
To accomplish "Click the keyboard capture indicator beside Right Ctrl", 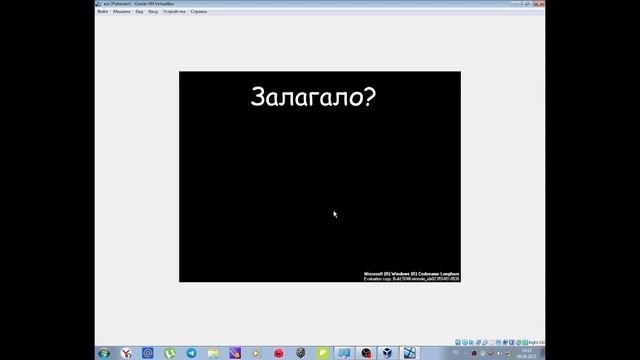I will [x=525, y=342].
